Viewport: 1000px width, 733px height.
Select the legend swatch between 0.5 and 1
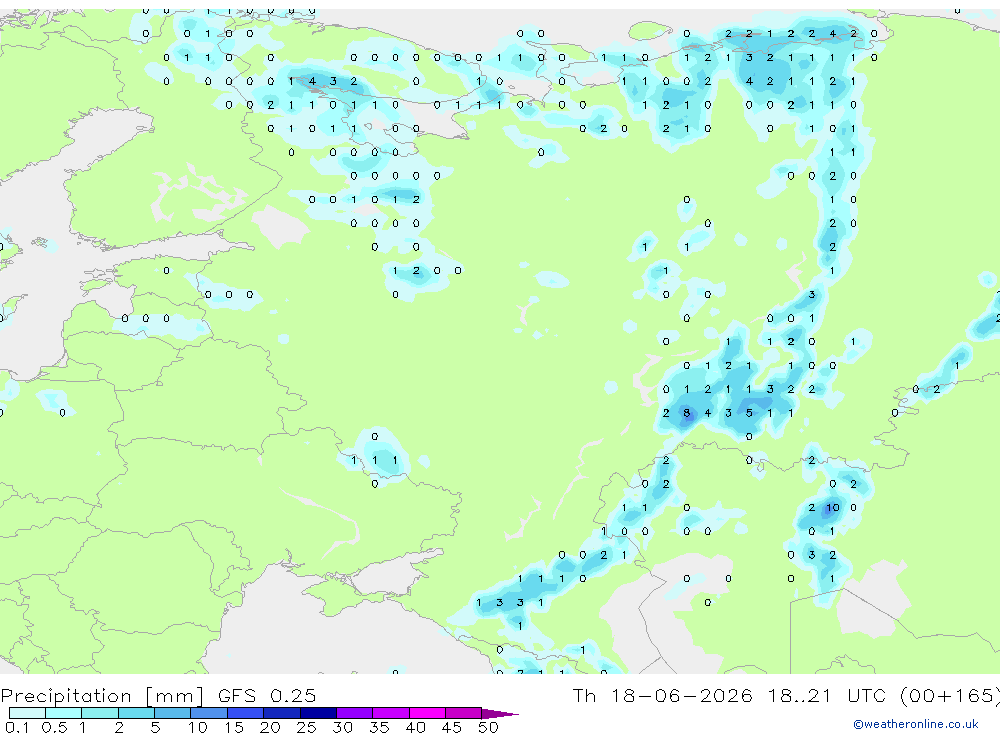point(64,713)
